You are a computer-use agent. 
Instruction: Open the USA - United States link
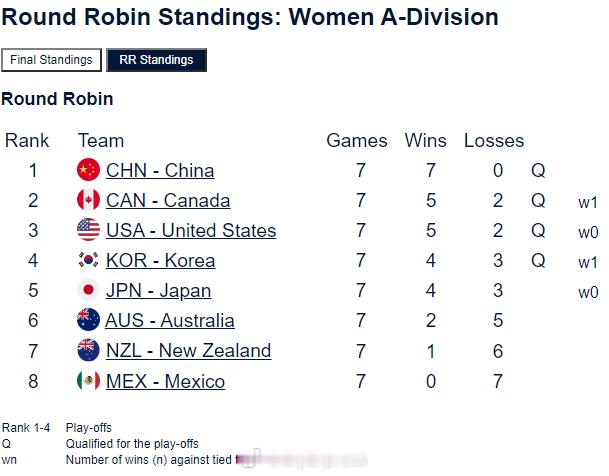pyautogui.click(x=191, y=231)
